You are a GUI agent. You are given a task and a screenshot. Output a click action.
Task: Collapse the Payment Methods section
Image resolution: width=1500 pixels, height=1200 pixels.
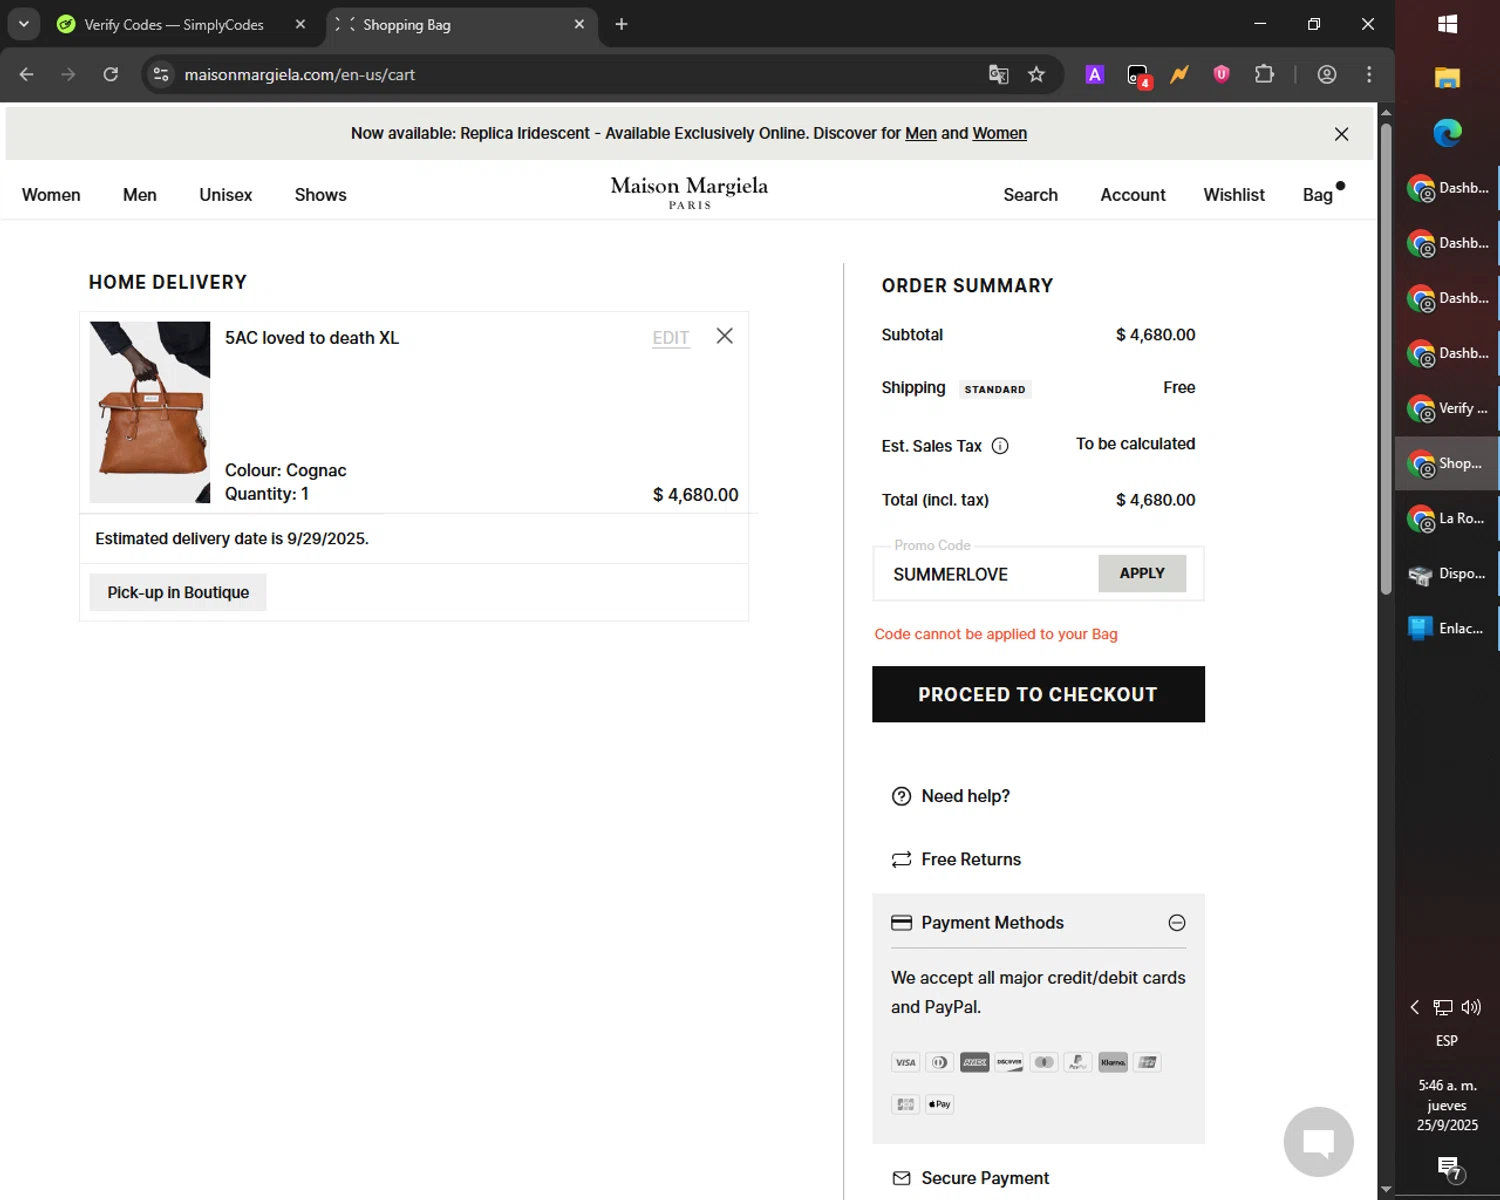point(1177,923)
